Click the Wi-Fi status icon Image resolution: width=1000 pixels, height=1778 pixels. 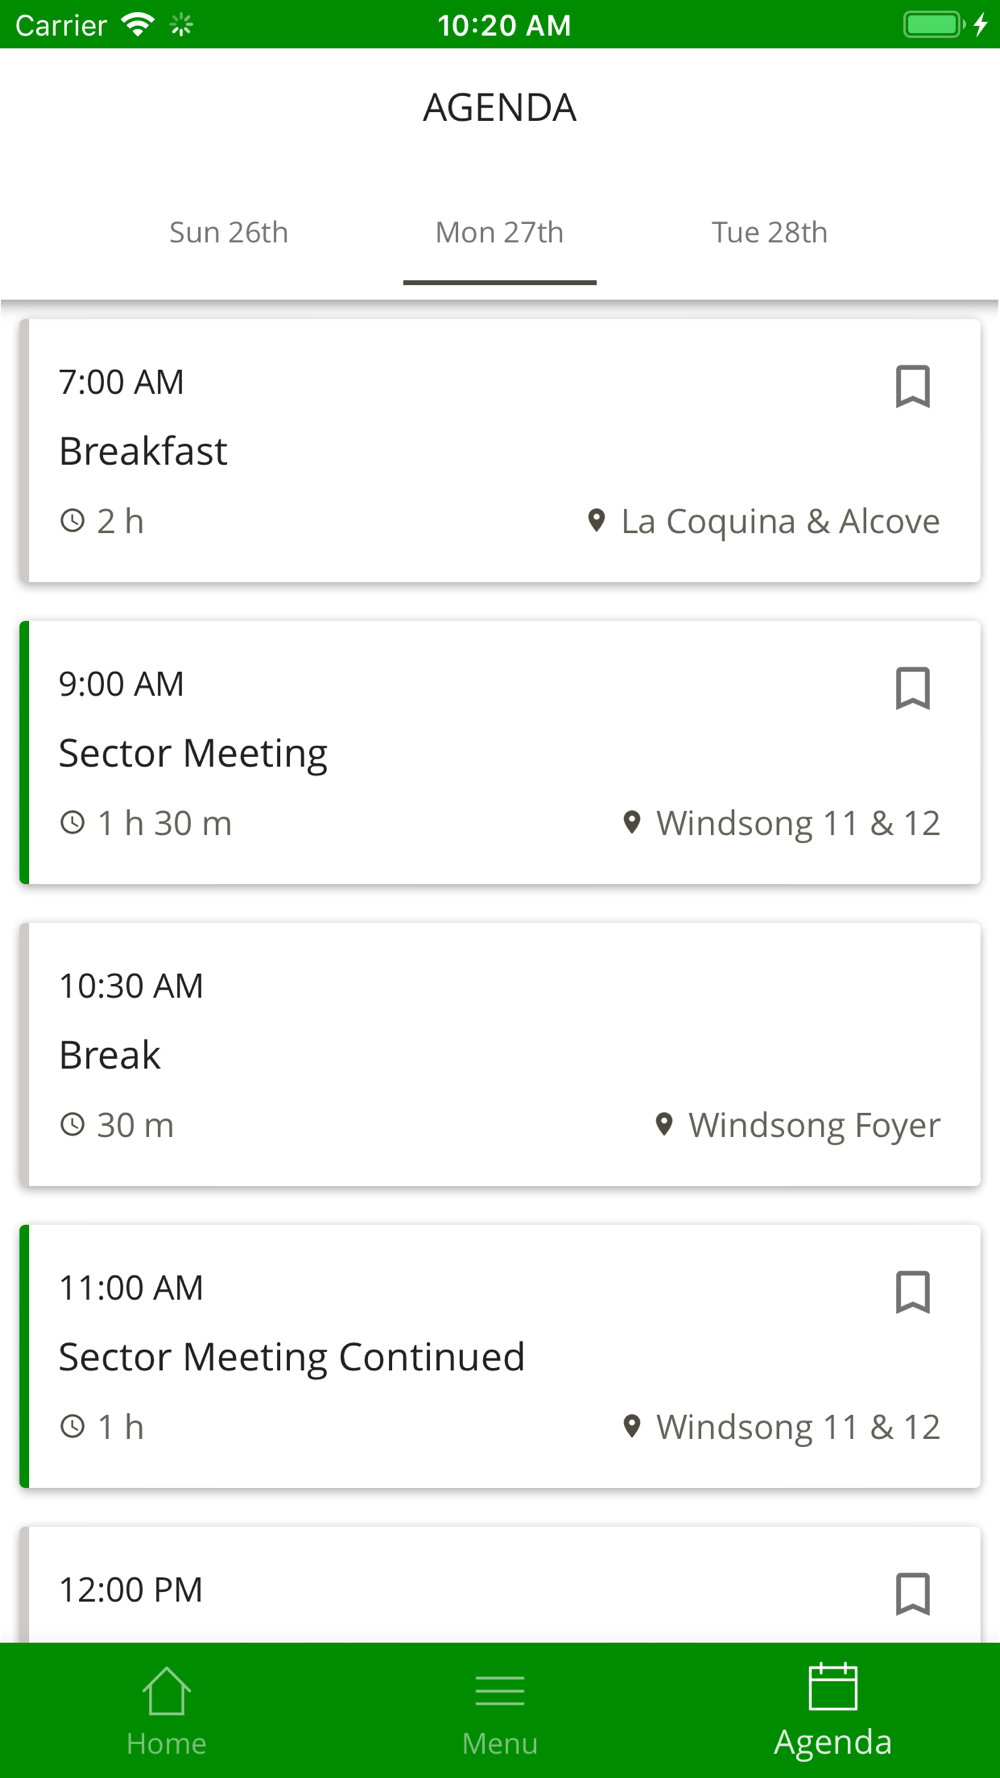[x=137, y=25]
